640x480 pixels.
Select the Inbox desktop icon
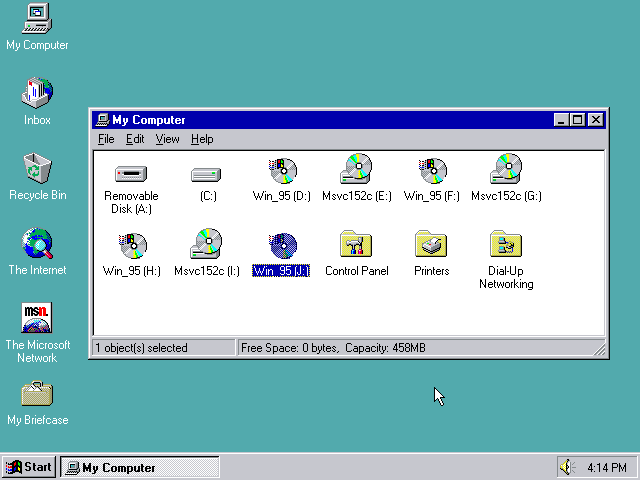pos(37,93)
